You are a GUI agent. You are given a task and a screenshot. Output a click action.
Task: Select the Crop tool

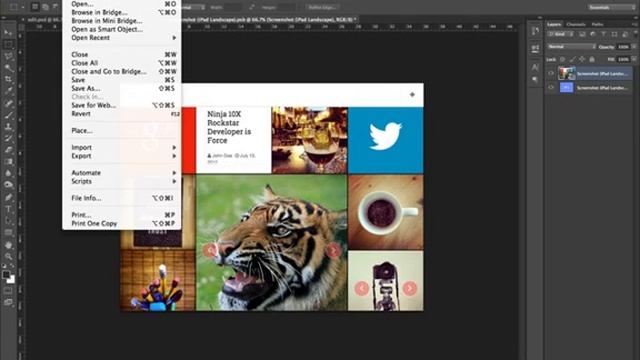[x=9, y=79]
